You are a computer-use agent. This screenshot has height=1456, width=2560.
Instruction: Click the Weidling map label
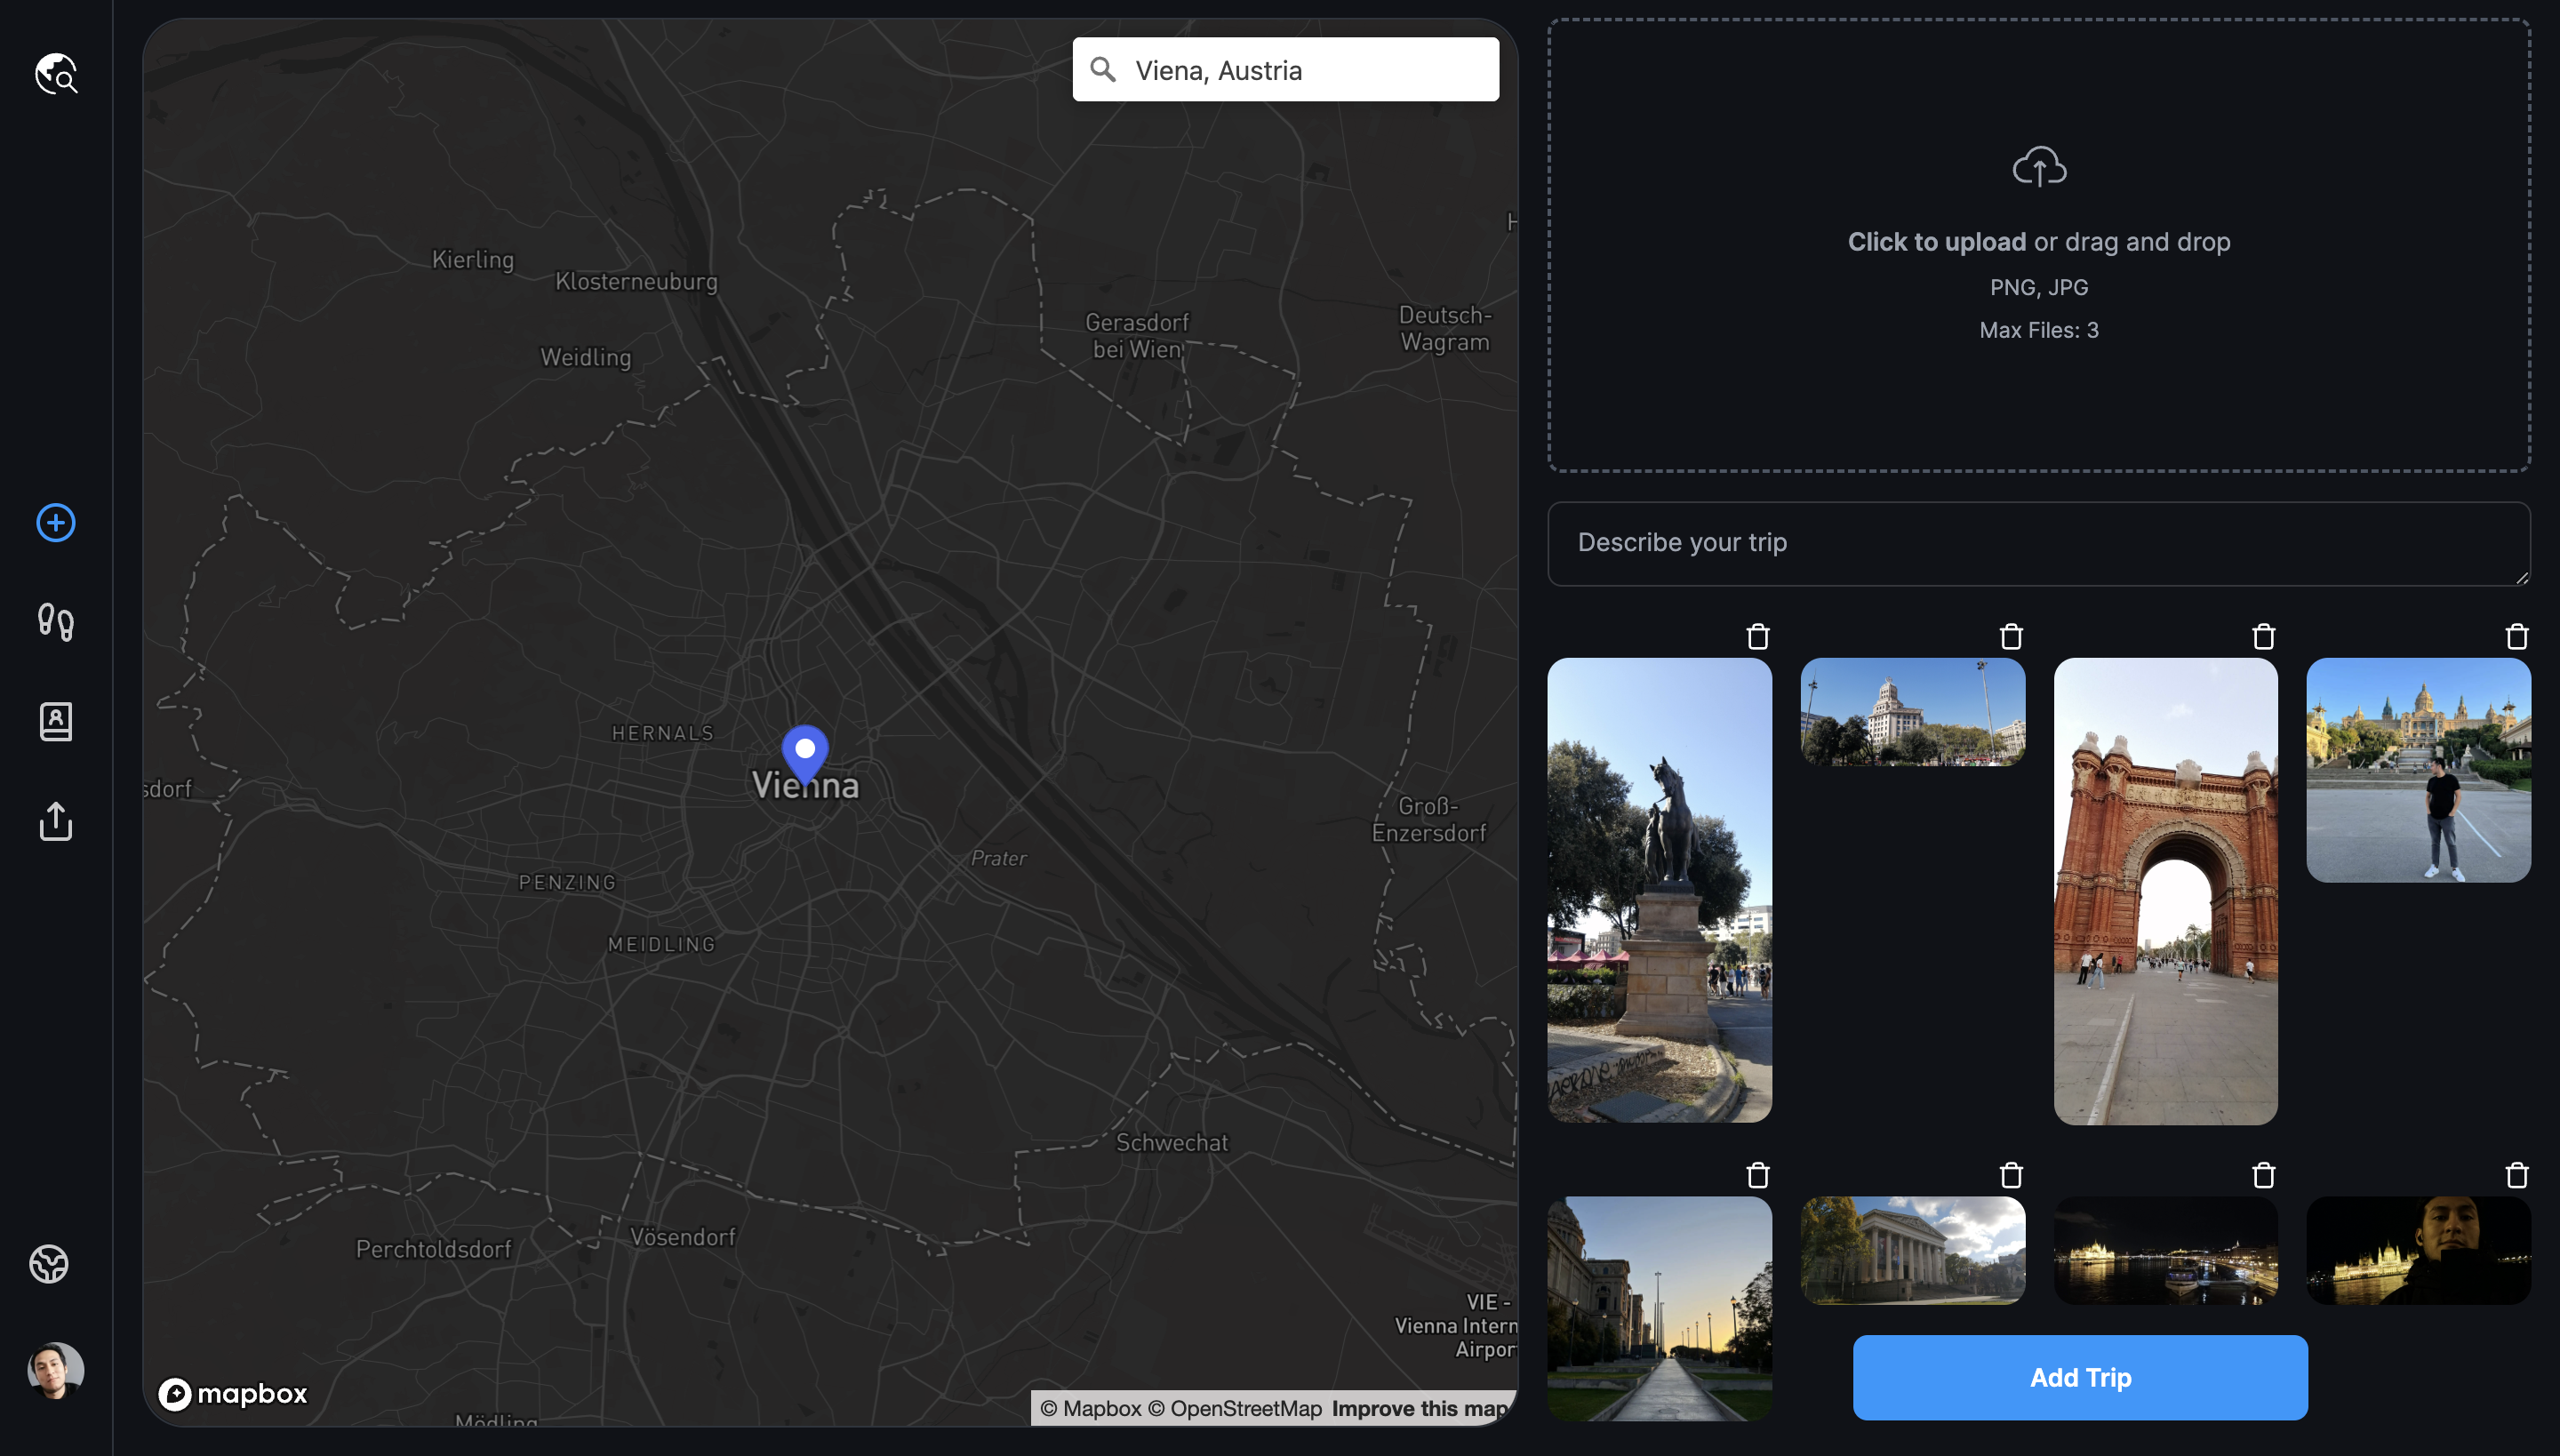[585, 357]
